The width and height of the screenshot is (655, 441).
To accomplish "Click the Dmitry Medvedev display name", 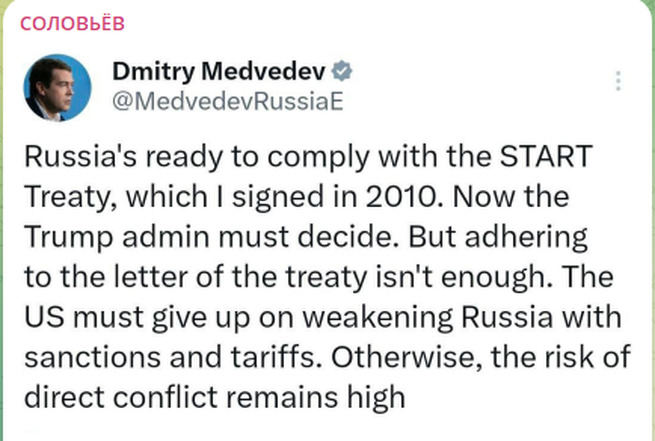I will [x=218, y=71].
